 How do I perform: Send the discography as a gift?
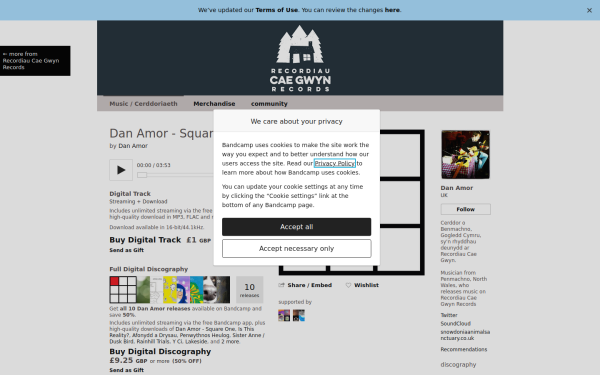pyautogui.click(x=127, y=370)
